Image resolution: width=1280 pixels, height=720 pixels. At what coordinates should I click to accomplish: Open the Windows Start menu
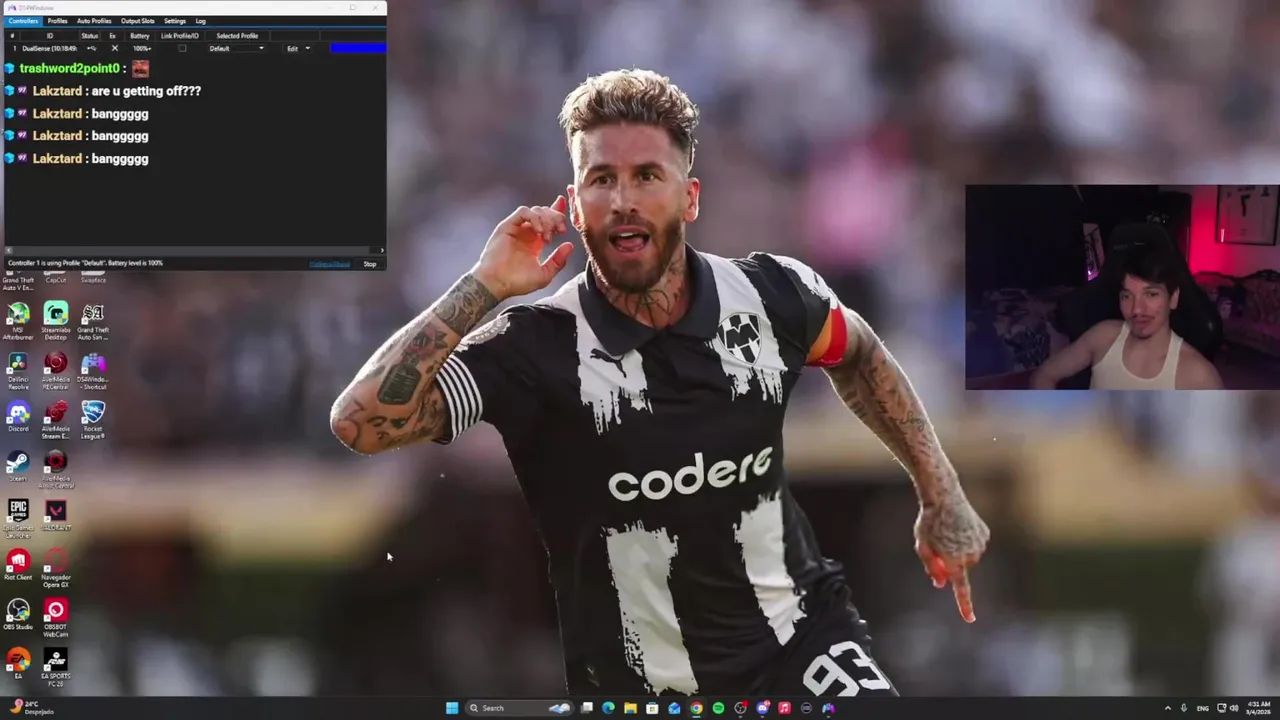pyautogui.click(x=452, y=708)
